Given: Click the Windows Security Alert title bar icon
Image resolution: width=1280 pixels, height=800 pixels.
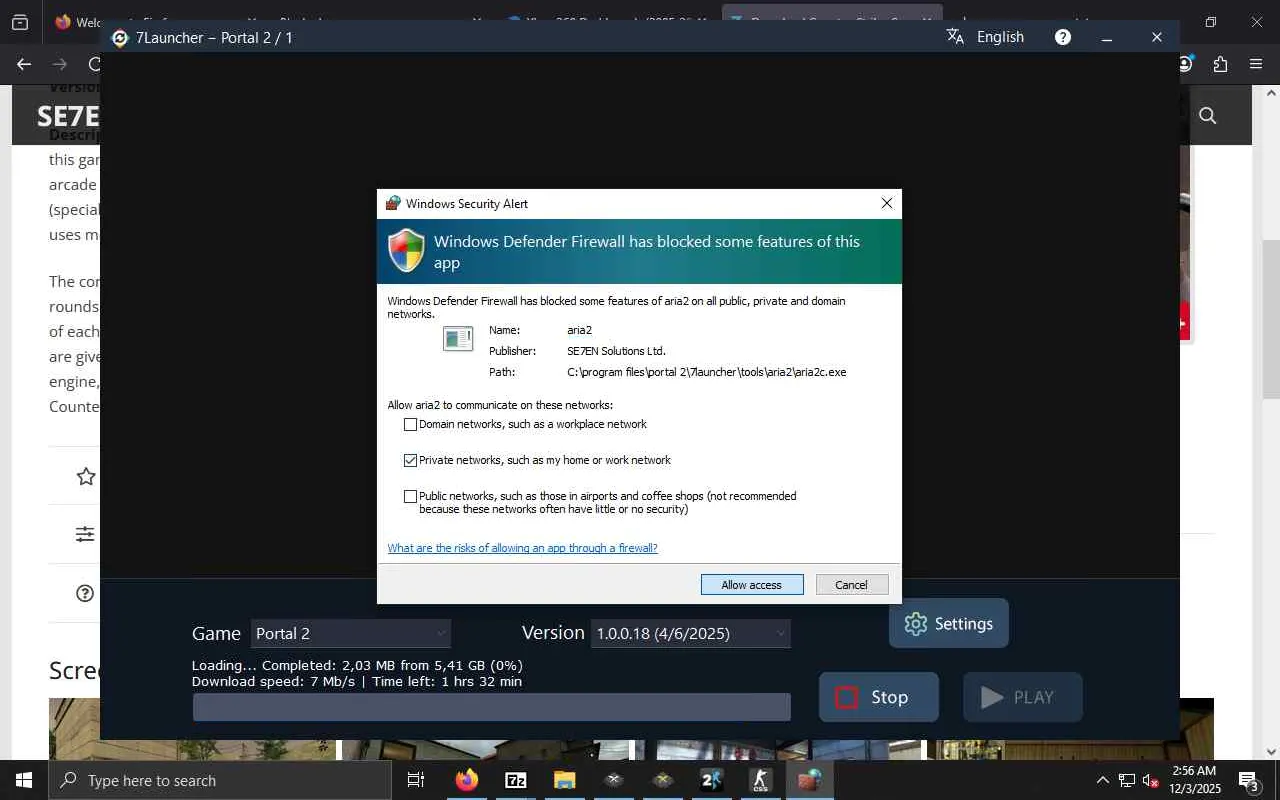Looking at the screenshot, I should [393, 203].
